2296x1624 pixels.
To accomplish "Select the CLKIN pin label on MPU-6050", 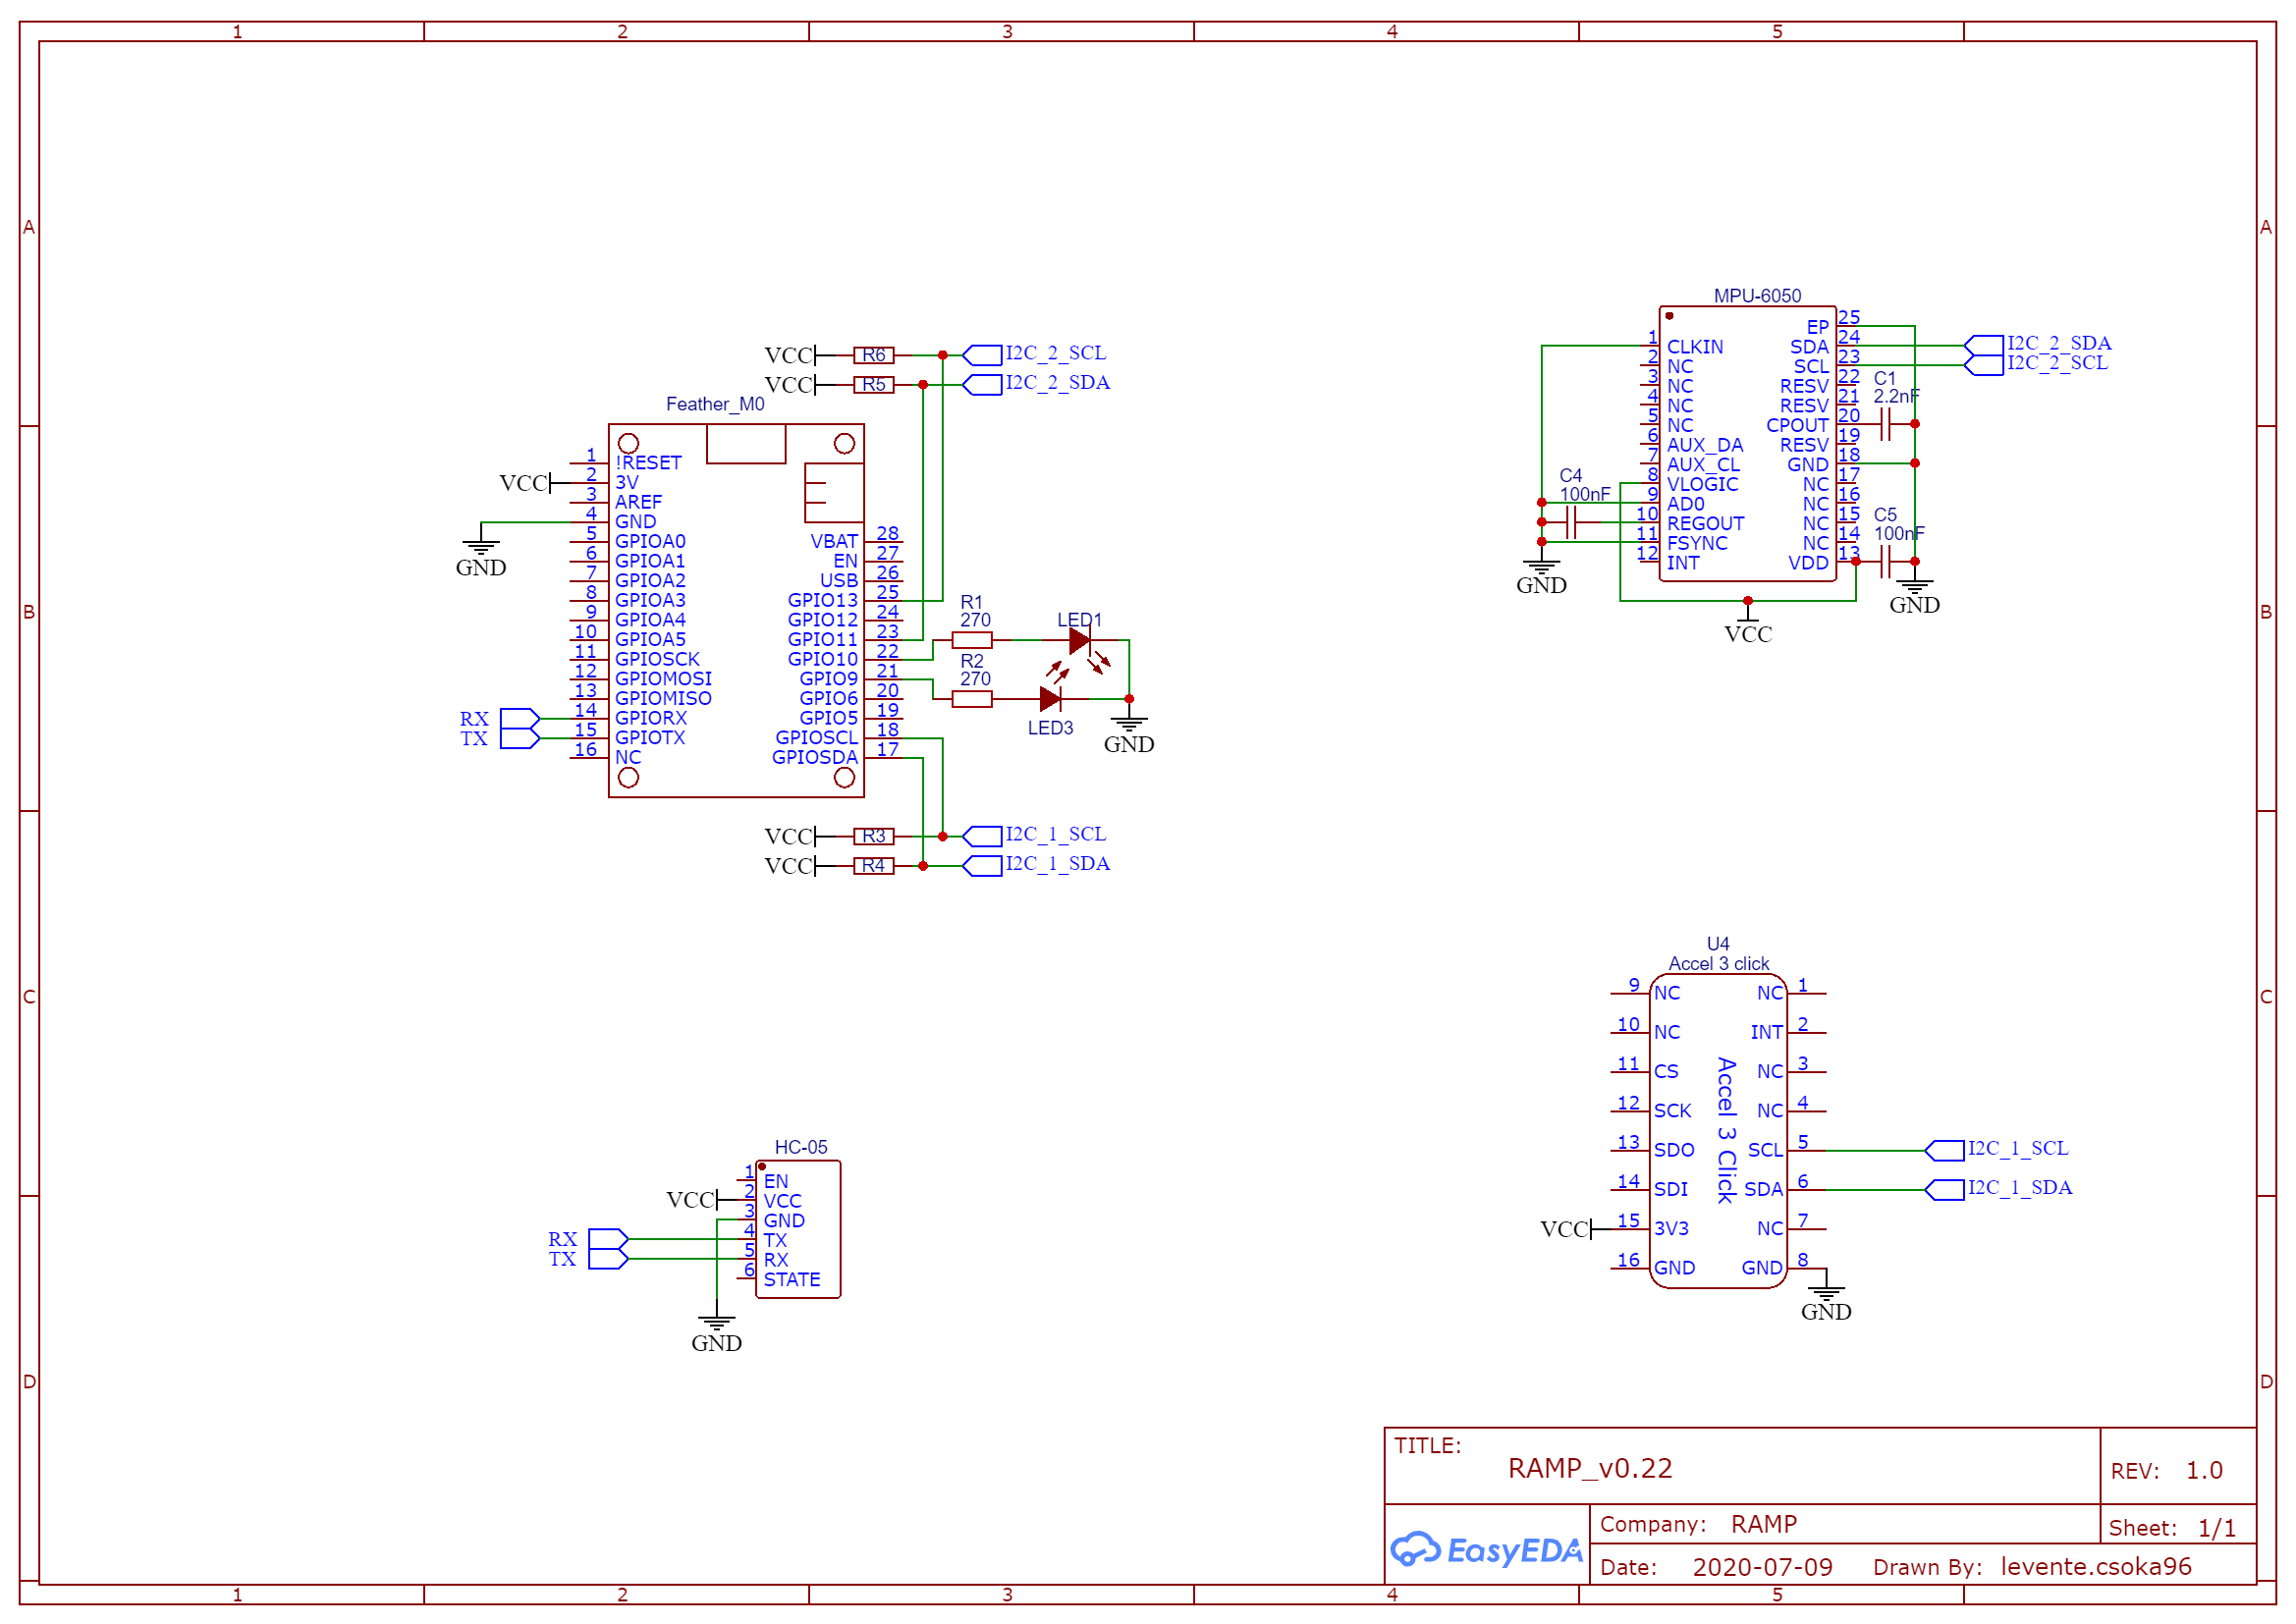I will 1695,347.
